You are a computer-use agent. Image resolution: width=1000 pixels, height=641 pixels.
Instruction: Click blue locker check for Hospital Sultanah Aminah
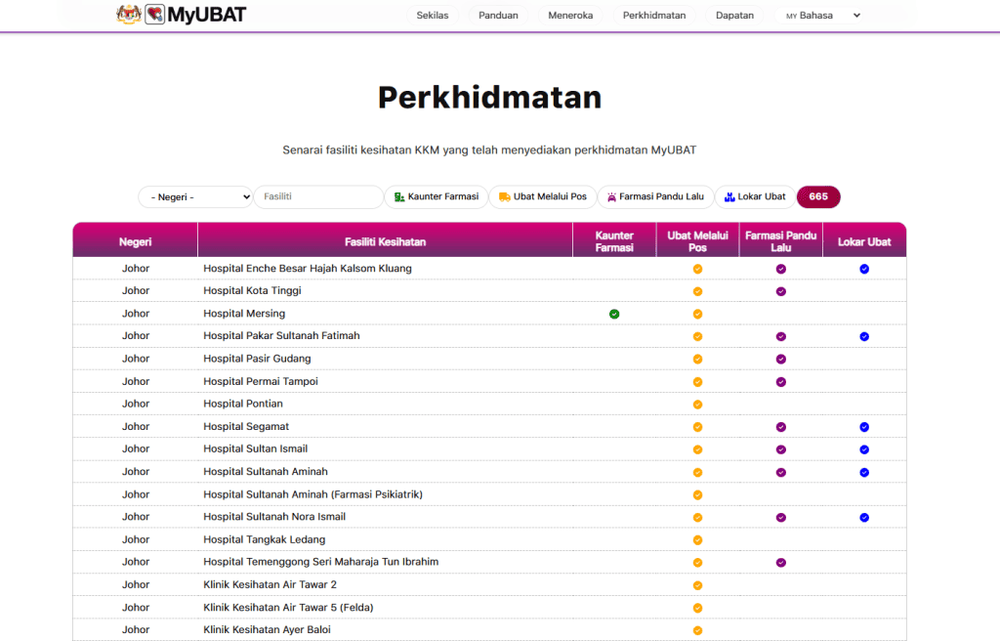tap(864, 473)
